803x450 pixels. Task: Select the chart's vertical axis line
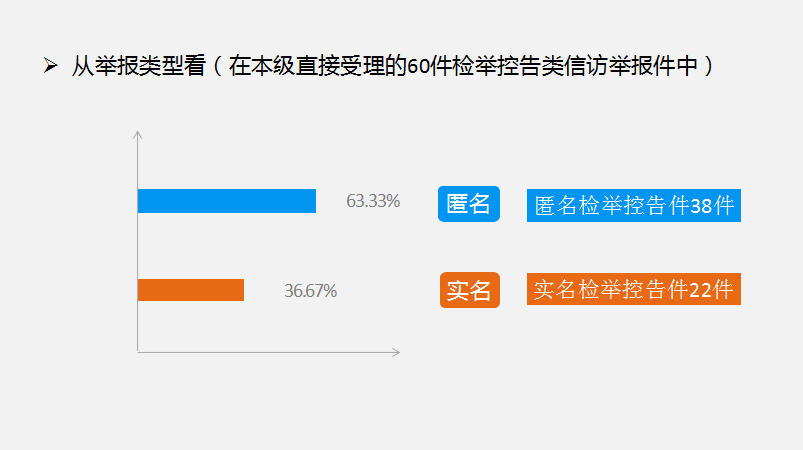pos(138,250)
